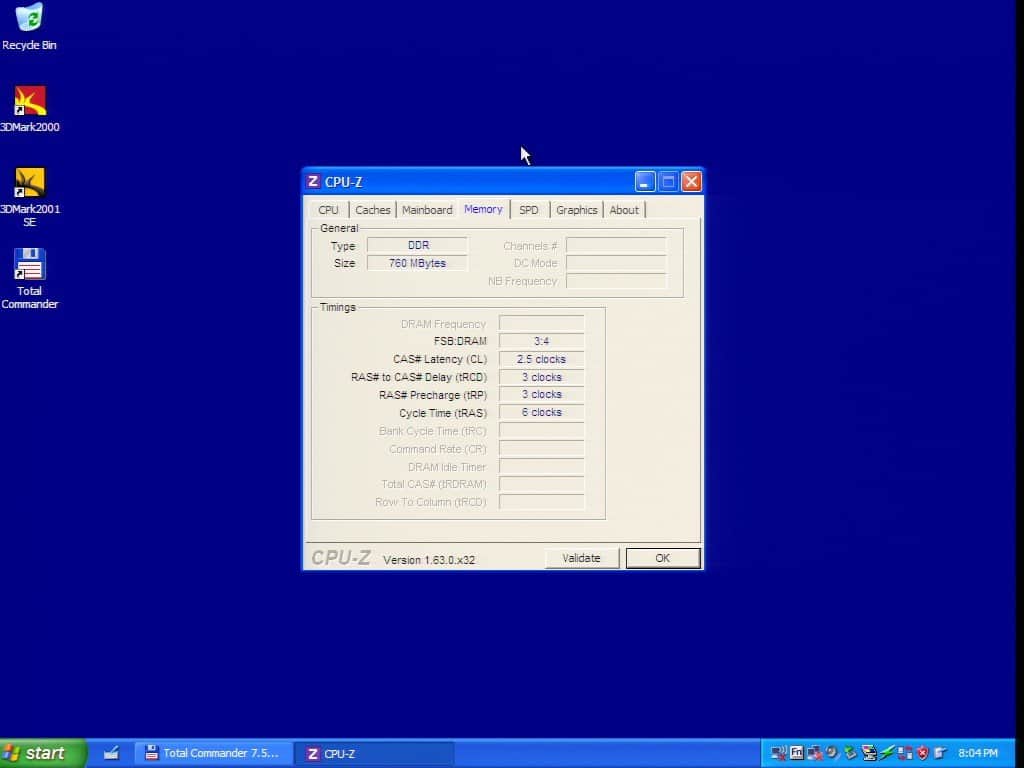Screen dimensions: 1024x768
Task: Click the Show Desktop quick launch icon
Action: tap(111, 753)
